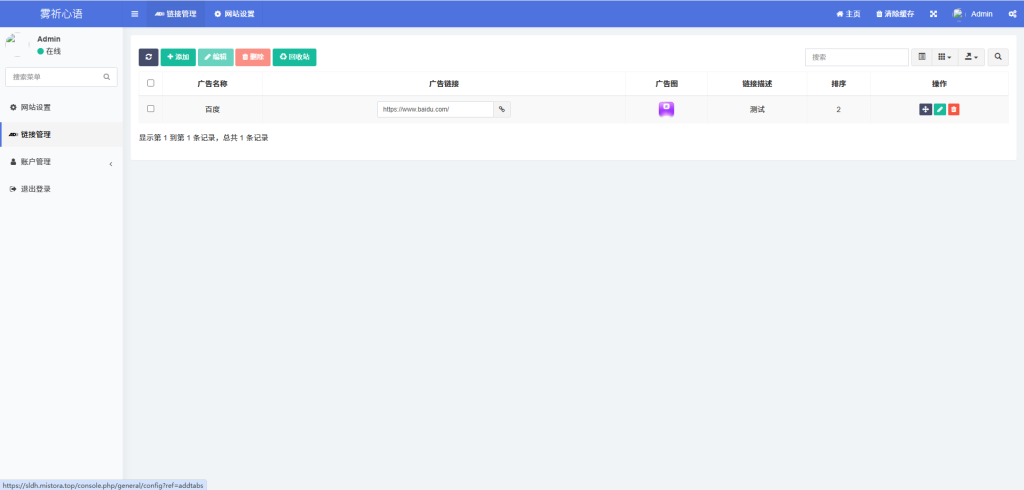The image size is (1024, 490).
Task: Click the green edit pencil icon in the 百度 row
Action: (940, 109)
